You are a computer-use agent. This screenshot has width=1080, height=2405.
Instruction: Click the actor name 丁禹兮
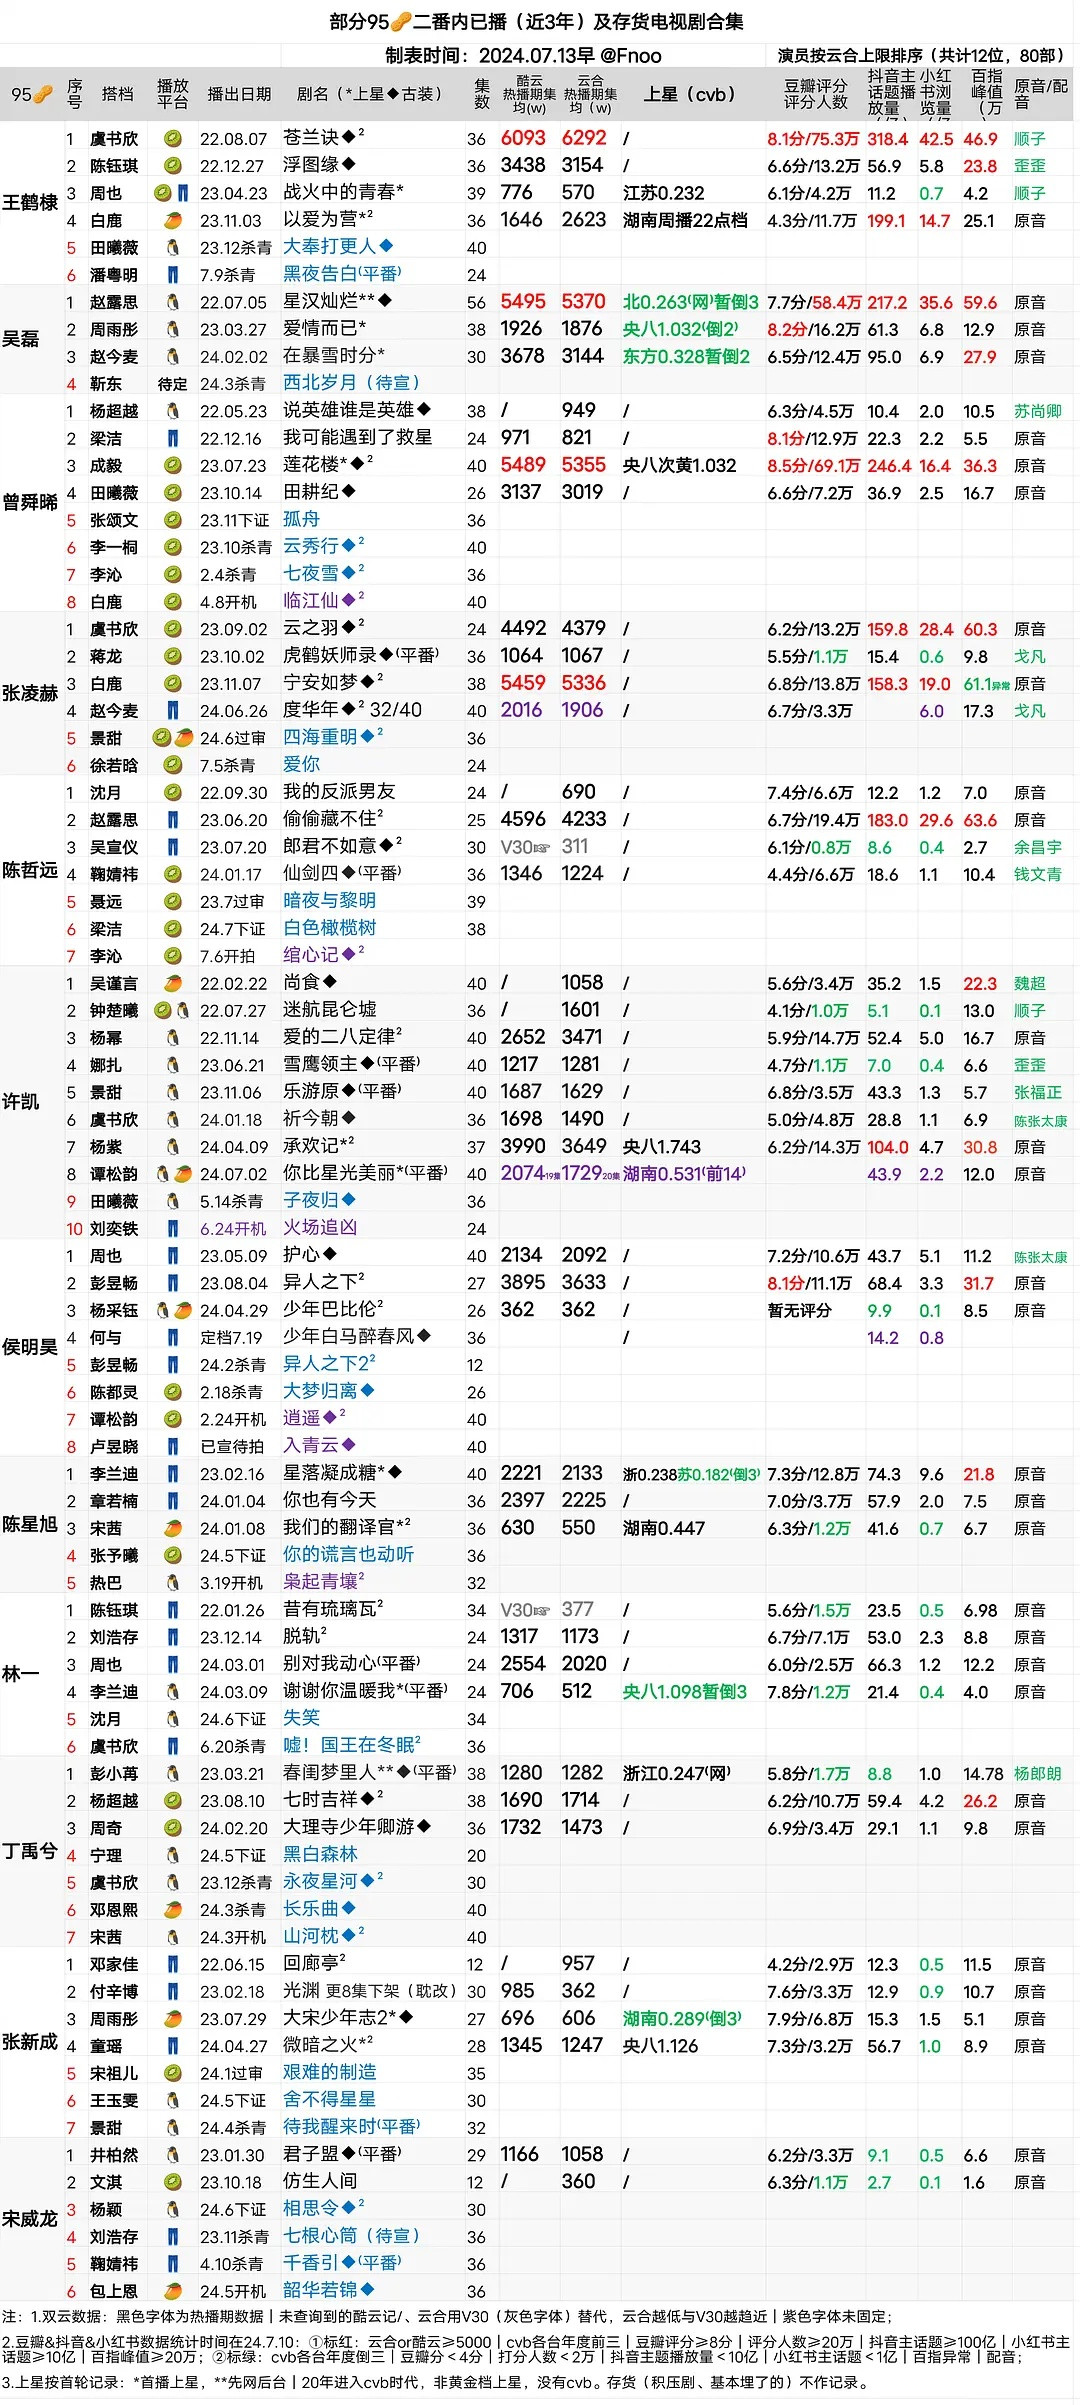click(30, 1851)
